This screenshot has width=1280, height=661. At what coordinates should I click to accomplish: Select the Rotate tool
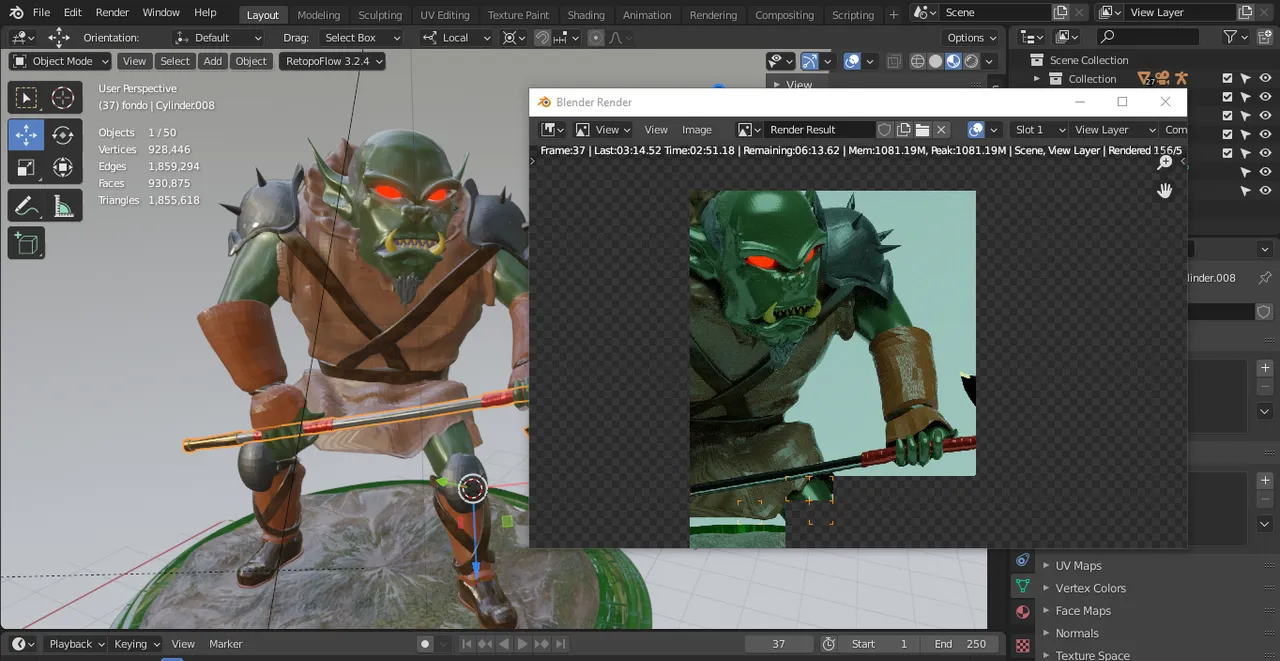pyautogui.click(x=63, y=135)
